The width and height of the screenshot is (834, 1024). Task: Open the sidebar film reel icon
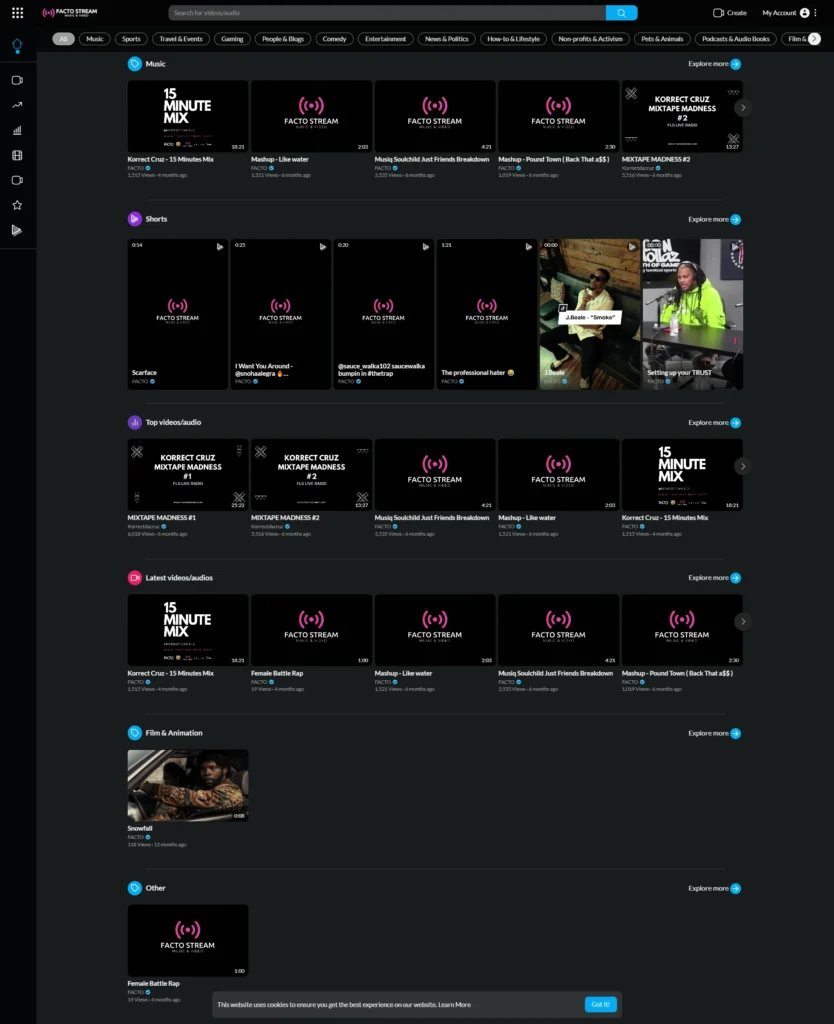pyautogui.click(x=17, y=155)
